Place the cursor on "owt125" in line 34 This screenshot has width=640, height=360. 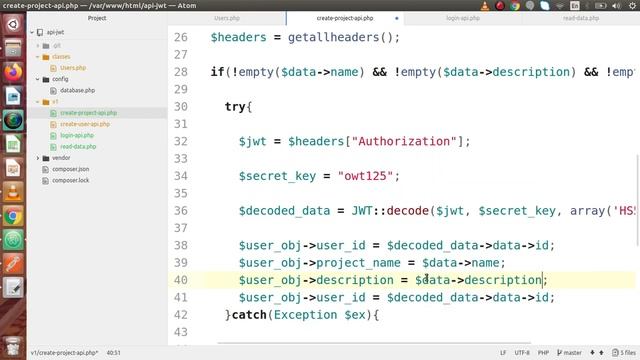(366, 176)
